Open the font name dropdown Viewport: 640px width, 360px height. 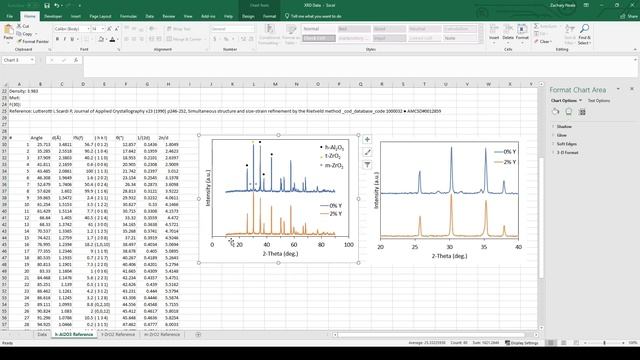coord(88,29)
